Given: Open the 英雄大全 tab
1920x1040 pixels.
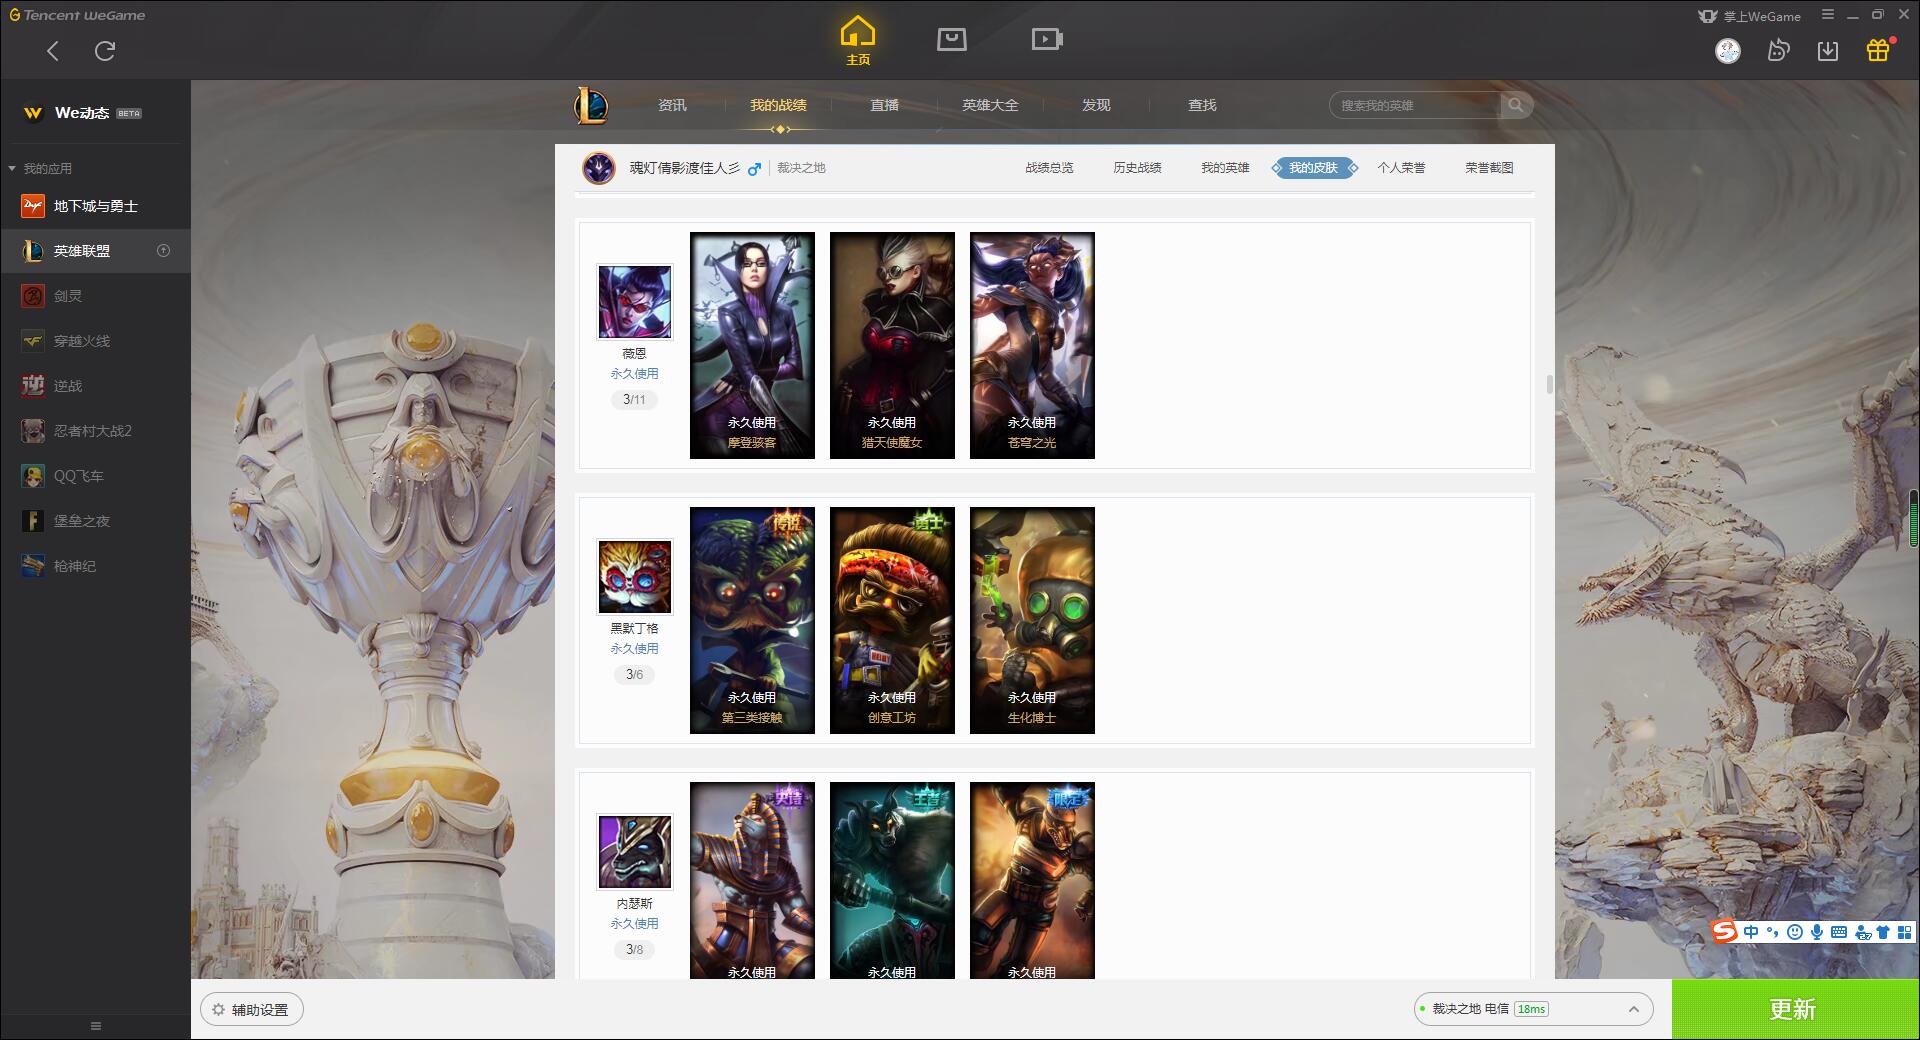Looking at the screenshot, I should [990, 105].
